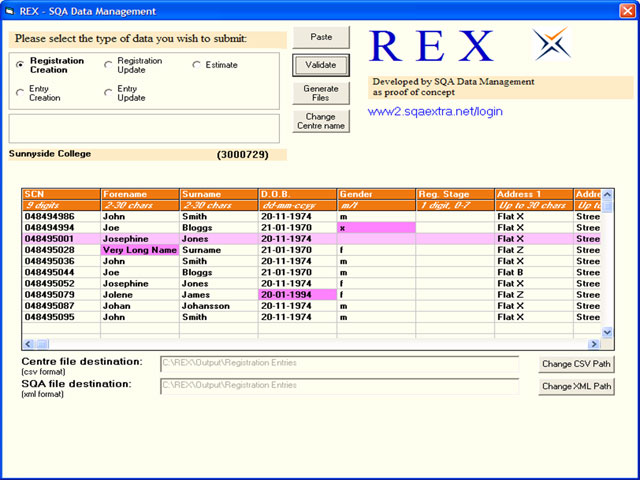Click the Jolene forename cell

[140, 295]
